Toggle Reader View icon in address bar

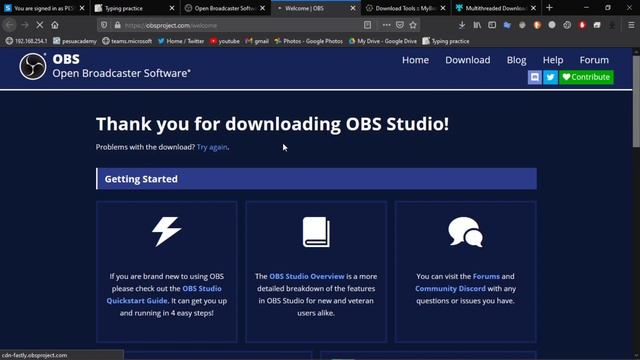click(x=367, y=25)
